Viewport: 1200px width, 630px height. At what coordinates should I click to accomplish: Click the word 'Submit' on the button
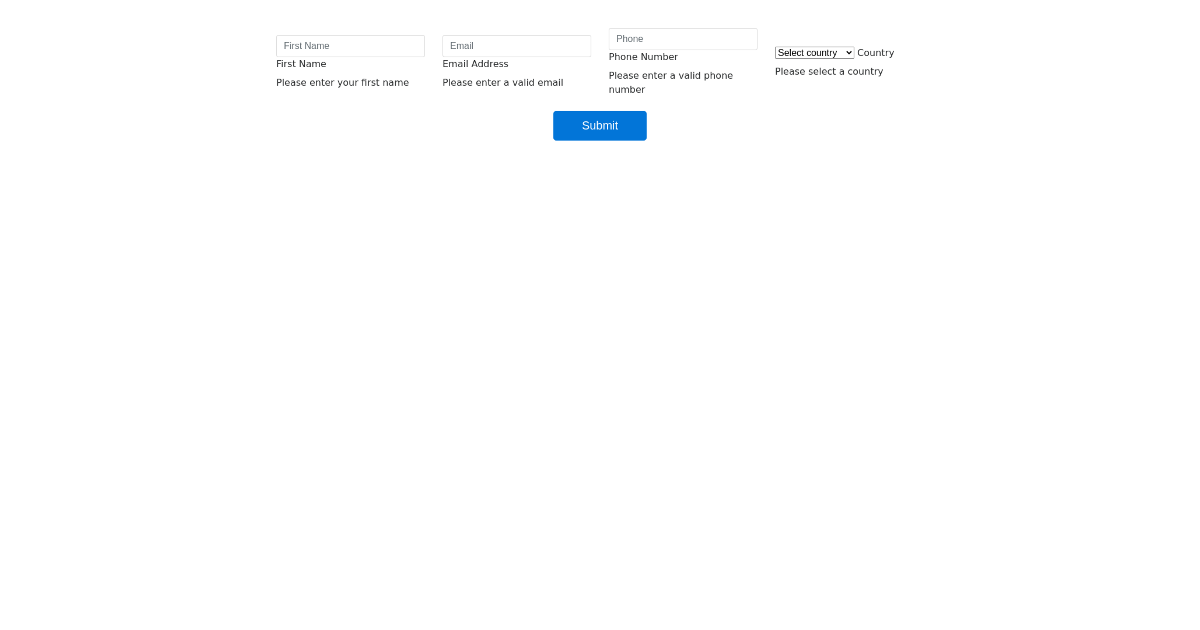coord(600,126)
